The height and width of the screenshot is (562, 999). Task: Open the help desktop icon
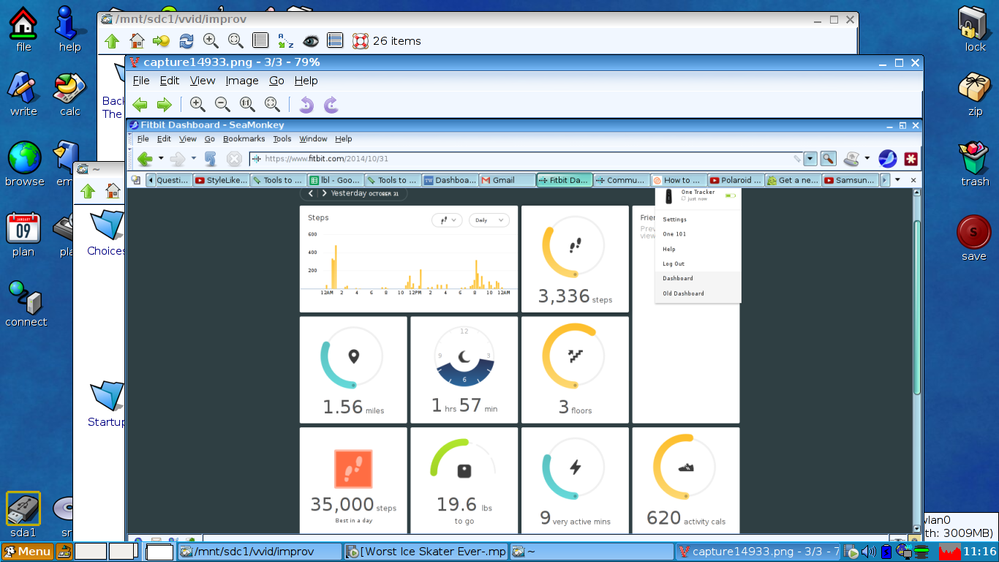[69, 29]
